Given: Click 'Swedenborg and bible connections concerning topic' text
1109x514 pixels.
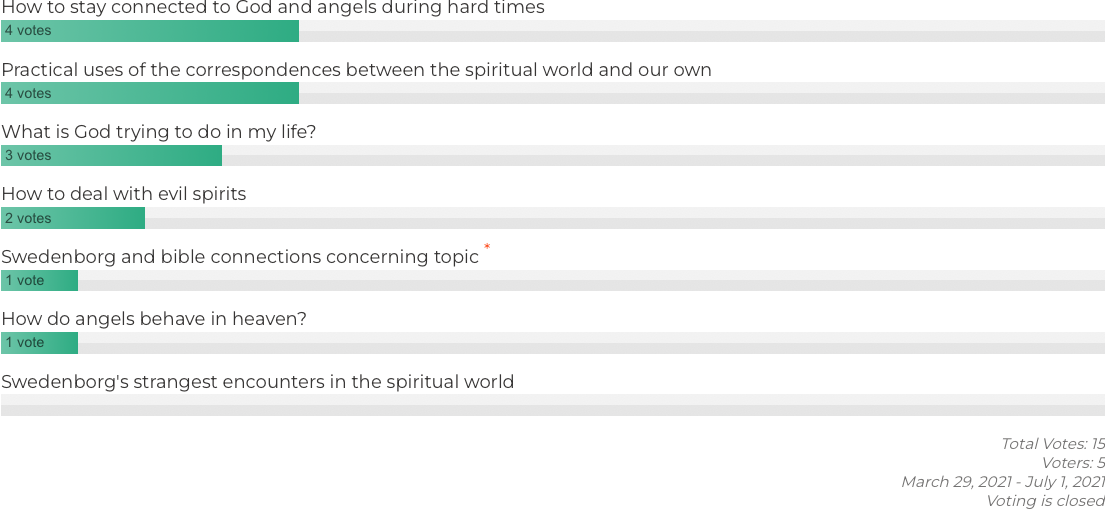Looking at the screenshot, I should coord(240,257).
